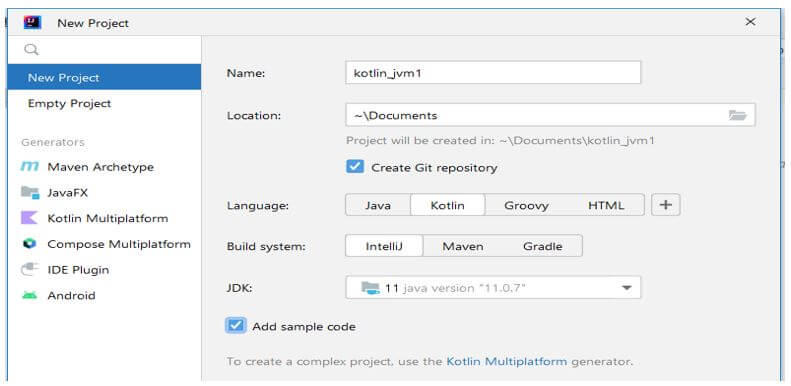Click the 'Project will be created in' text

[x=500, y=140]
